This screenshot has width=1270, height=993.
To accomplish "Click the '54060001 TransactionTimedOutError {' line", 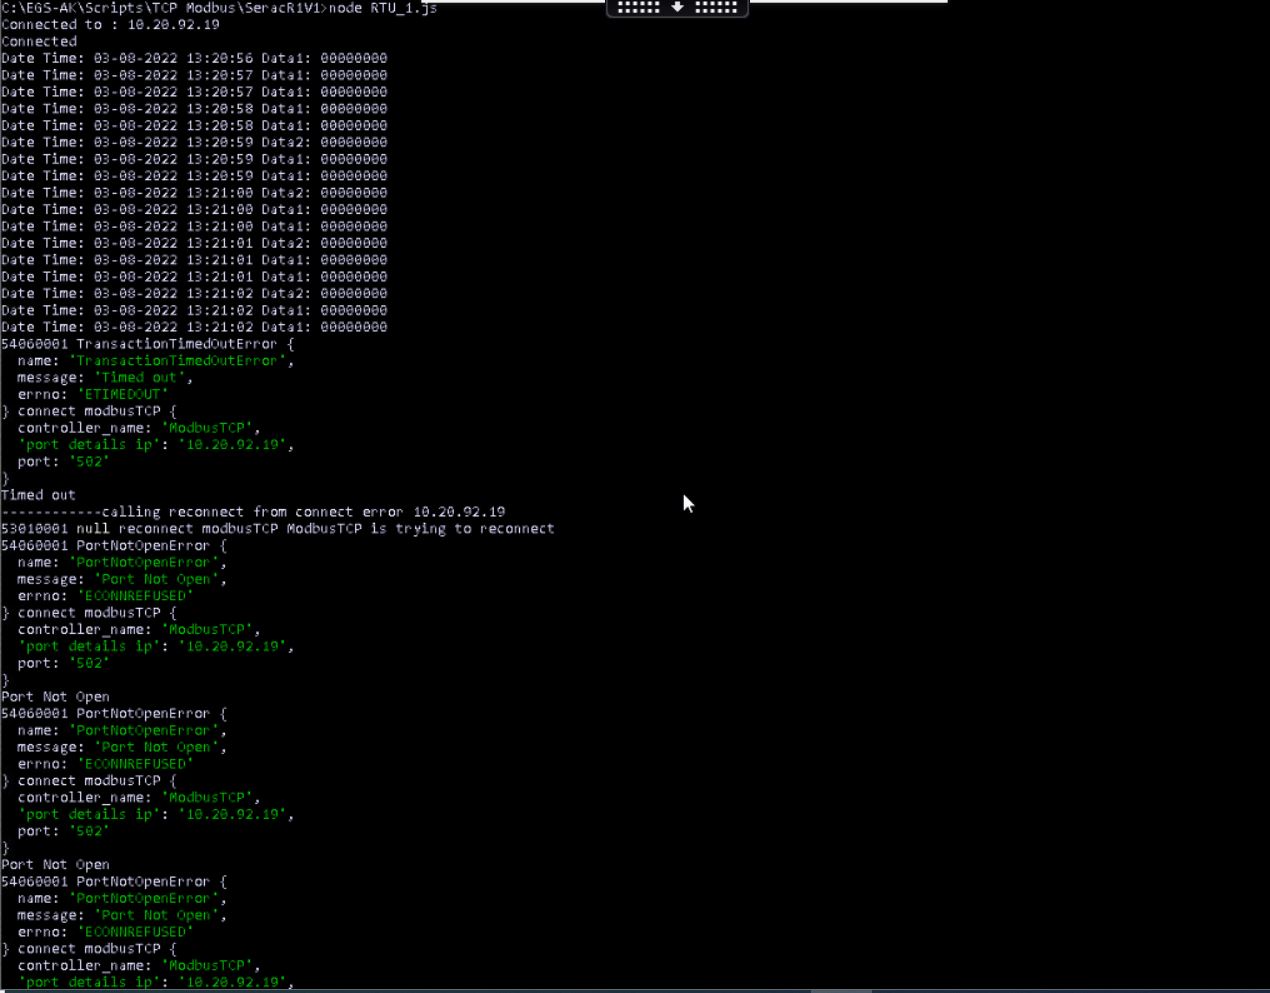I will pyautogui.click(x=148, y=344).
